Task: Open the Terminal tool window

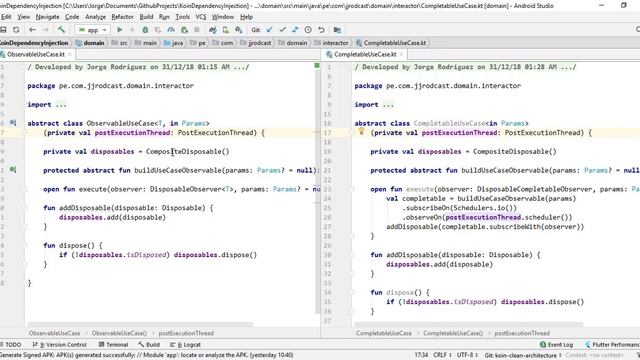Action: [113, 344]
